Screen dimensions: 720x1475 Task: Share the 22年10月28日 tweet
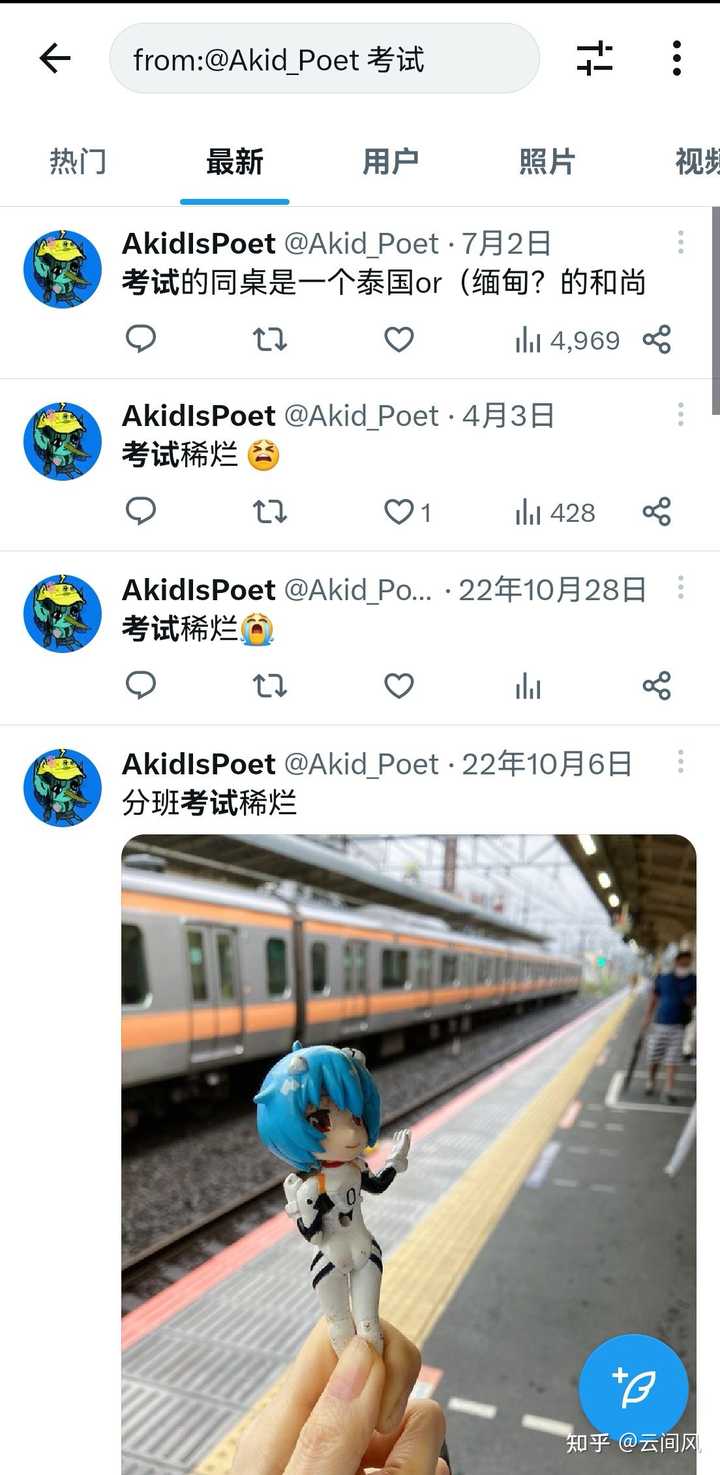click(657, 686)
